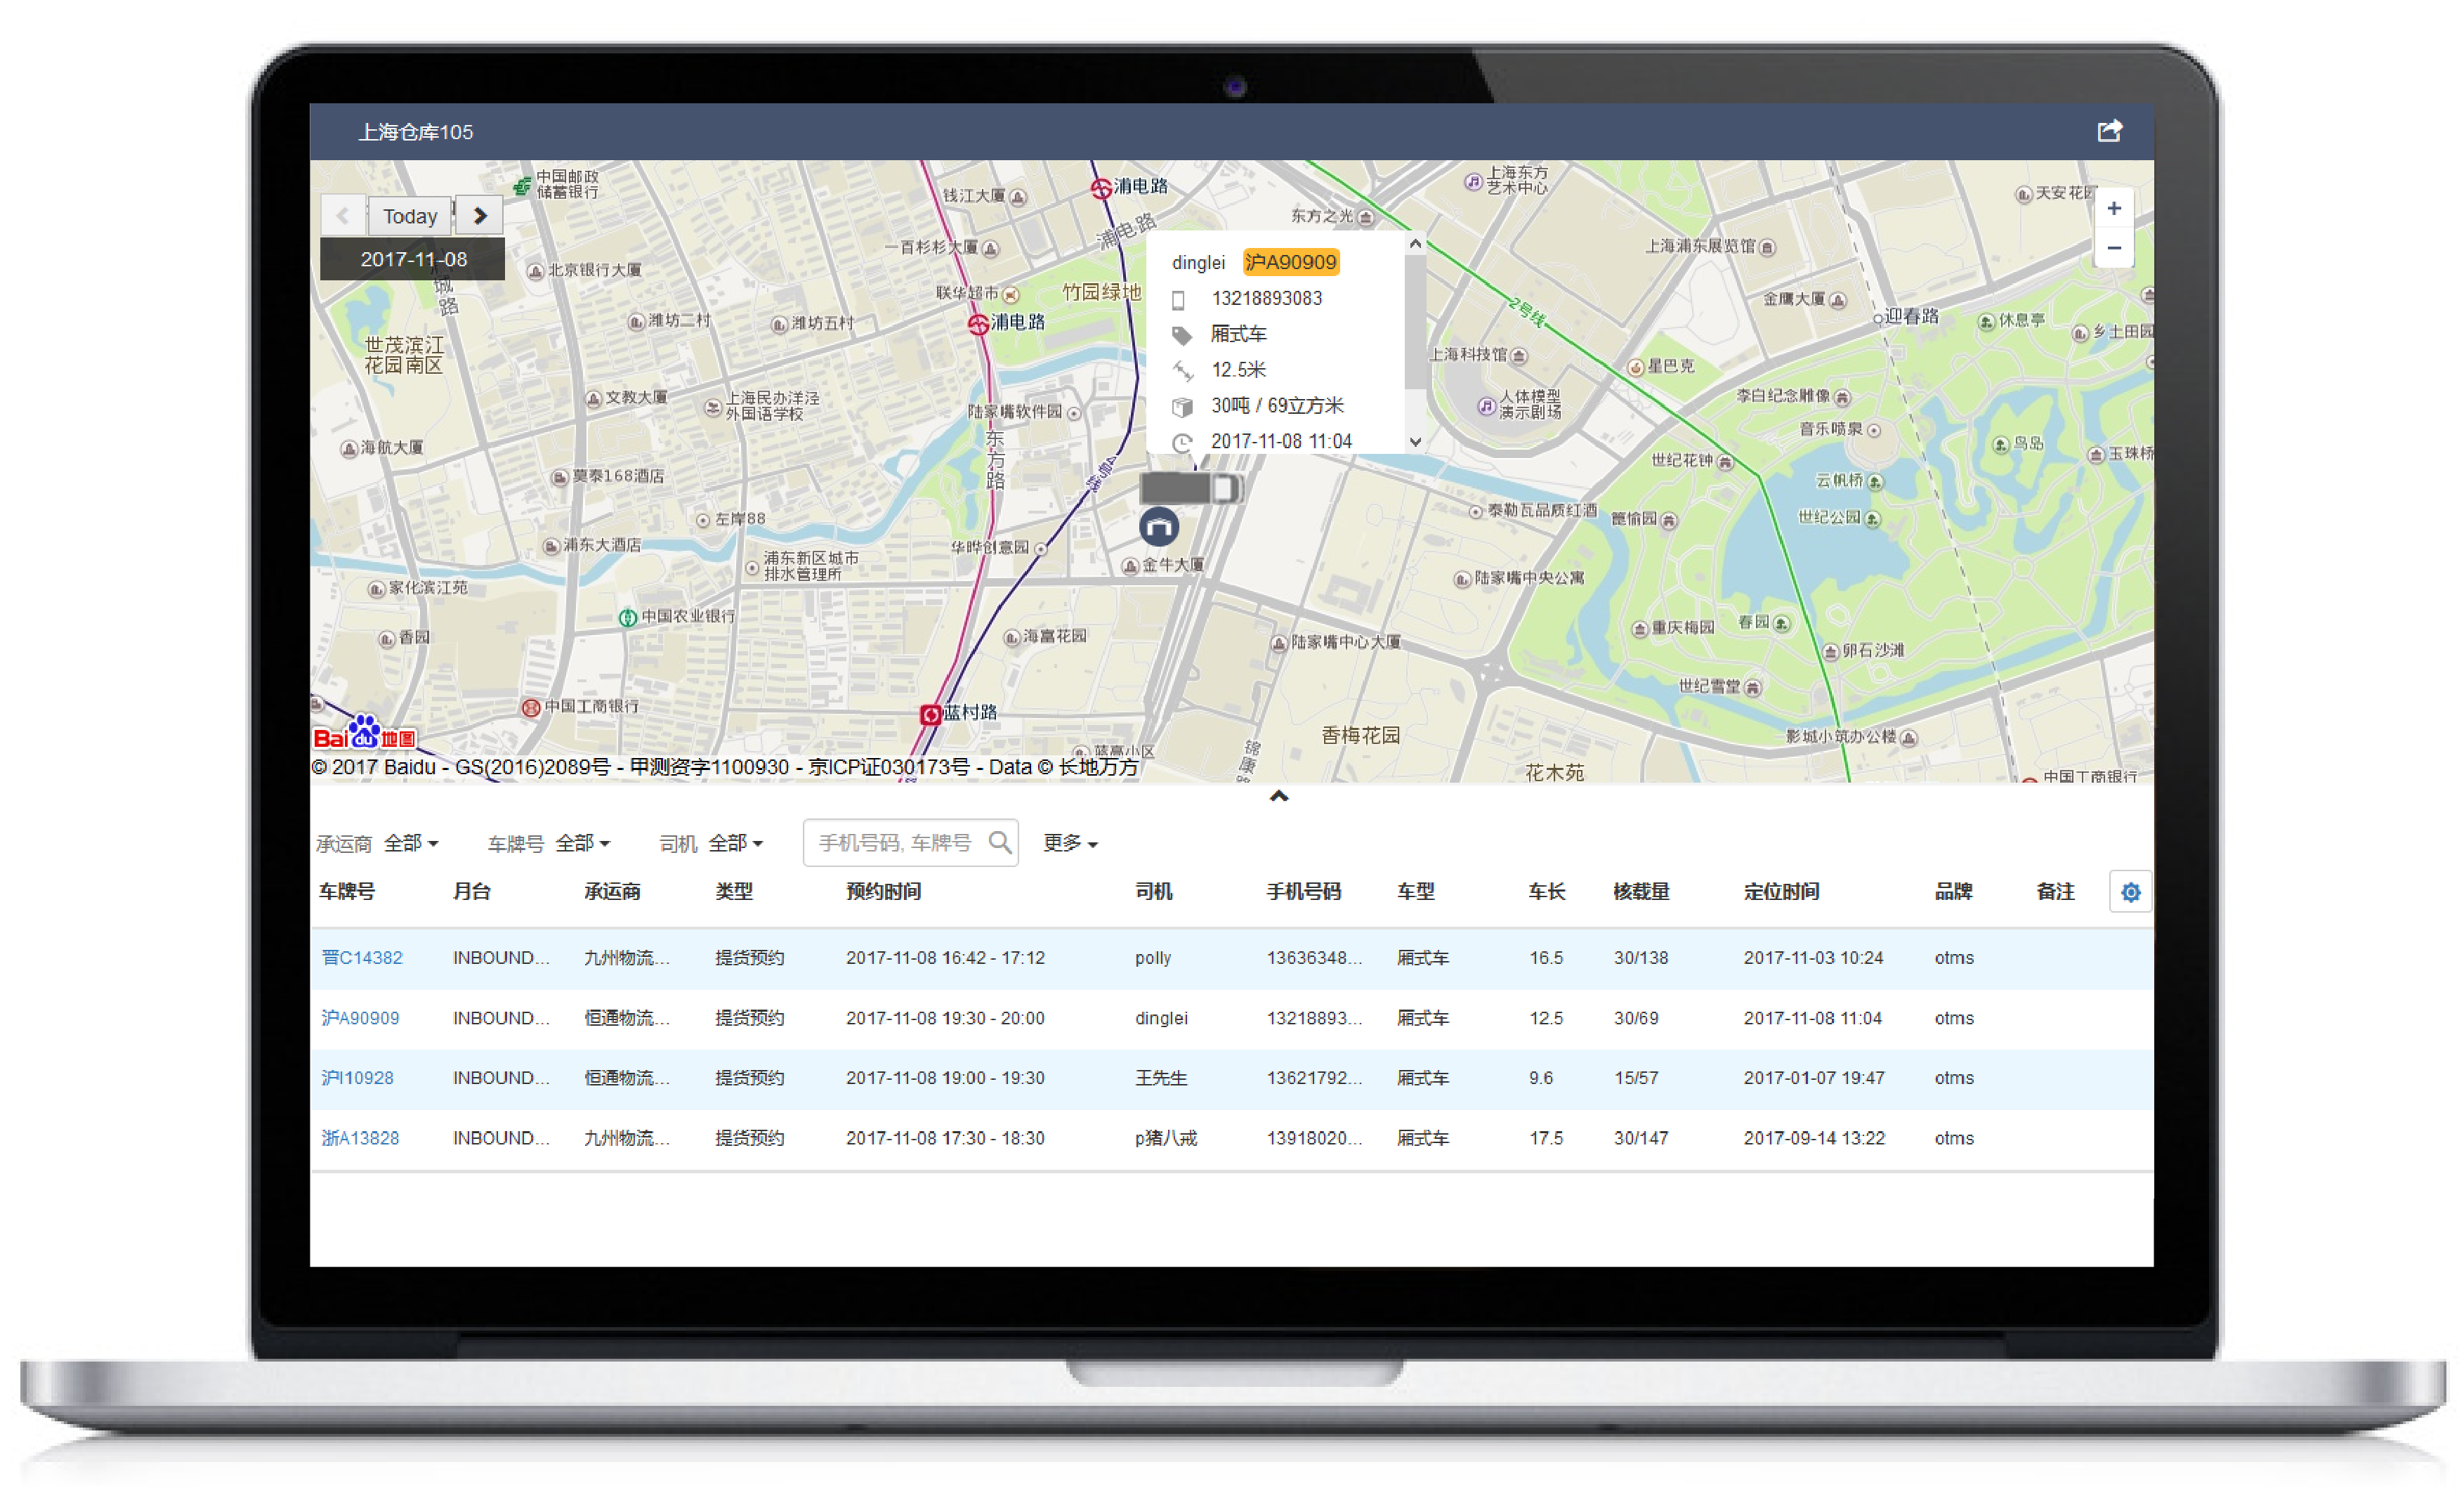Image resolution: width=2464 pixels, height=1507 pixels.
Task: Open the 车牌号 plate filter dropdown
Action: pos(582,843)
